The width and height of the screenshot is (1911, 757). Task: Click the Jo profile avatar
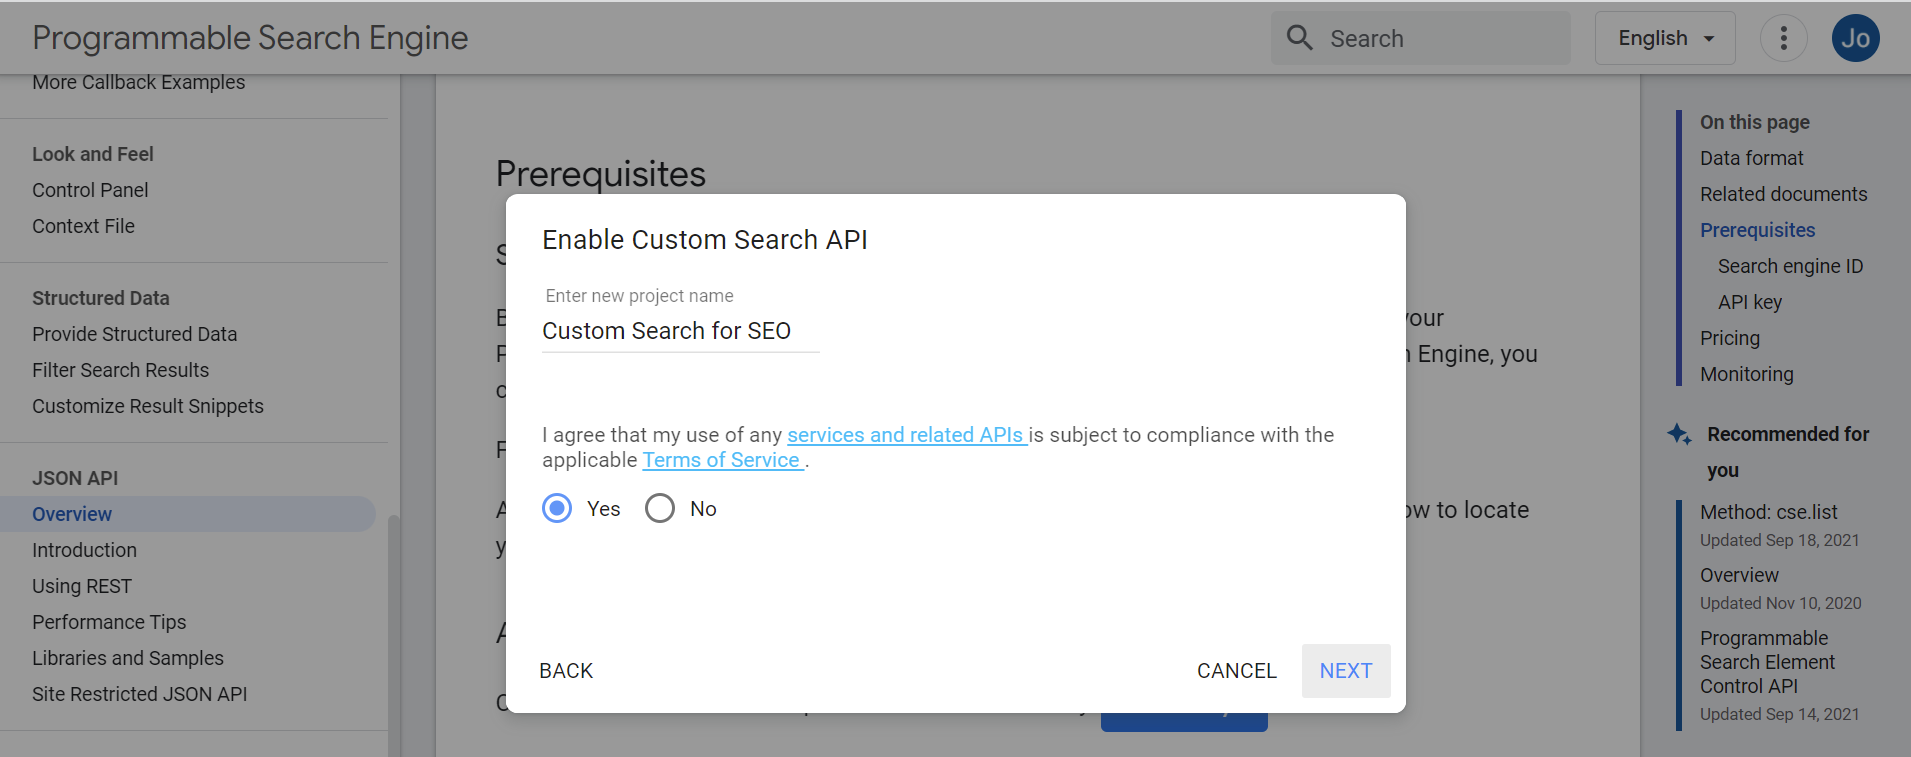tap(1855, 37)
